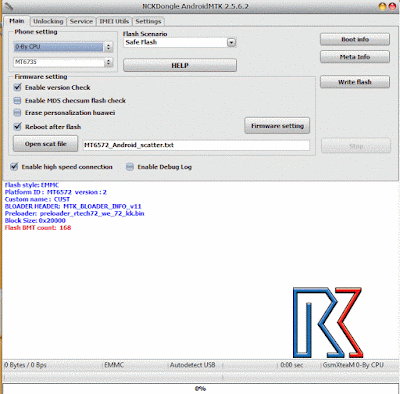
Task: Switch to the Main tab
Action: click(x=17, y=21)
